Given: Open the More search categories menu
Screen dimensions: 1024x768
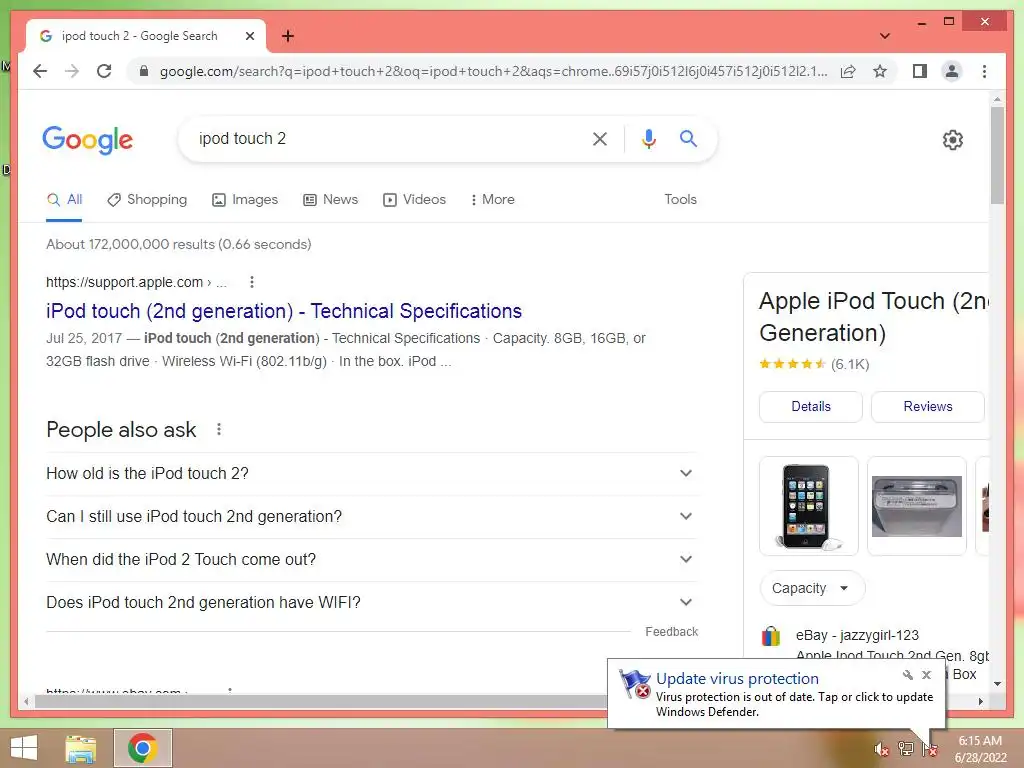Looking at the screenshot, I should [x=492, y=200].
